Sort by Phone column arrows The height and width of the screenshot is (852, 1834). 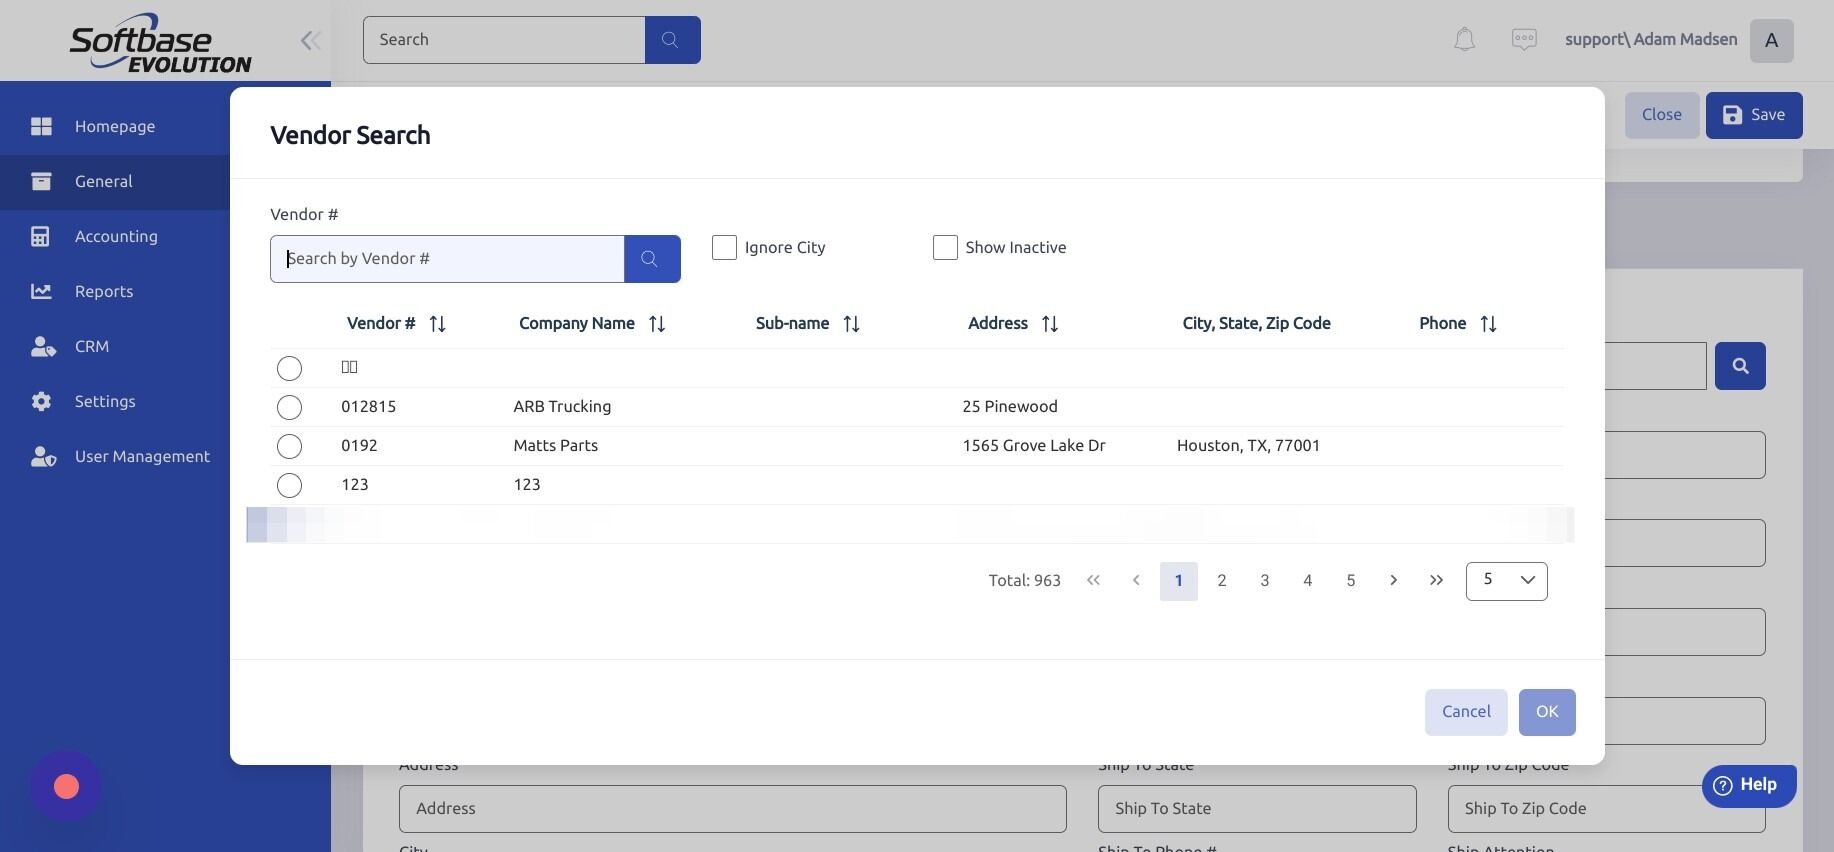pos(1488,324)
